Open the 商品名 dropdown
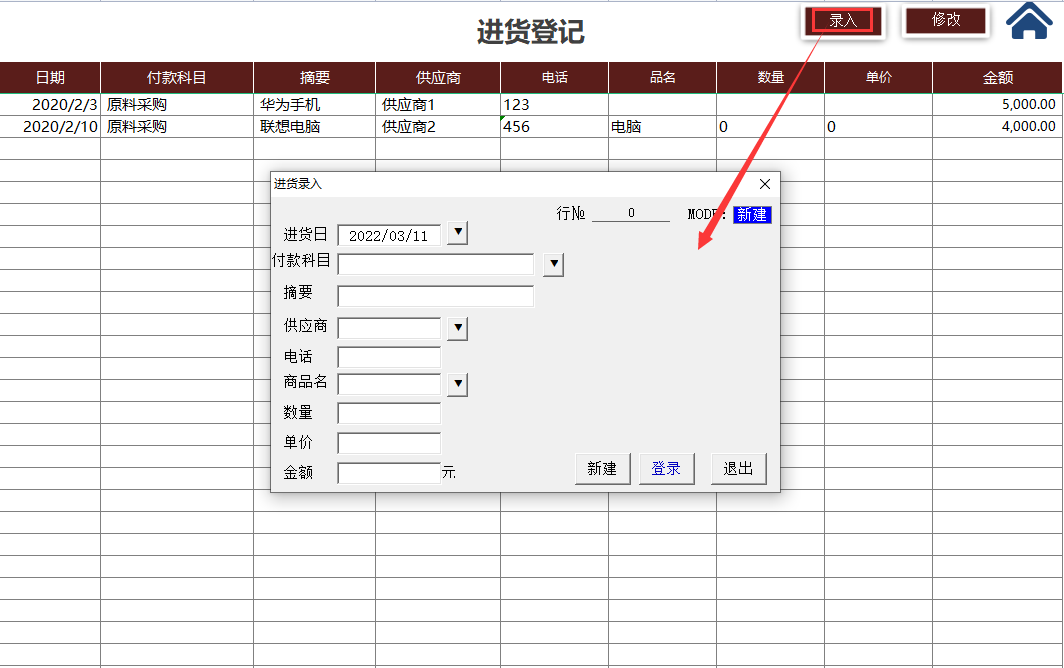The width and height of the screenshot is (1064, 668). pos(457,384)
